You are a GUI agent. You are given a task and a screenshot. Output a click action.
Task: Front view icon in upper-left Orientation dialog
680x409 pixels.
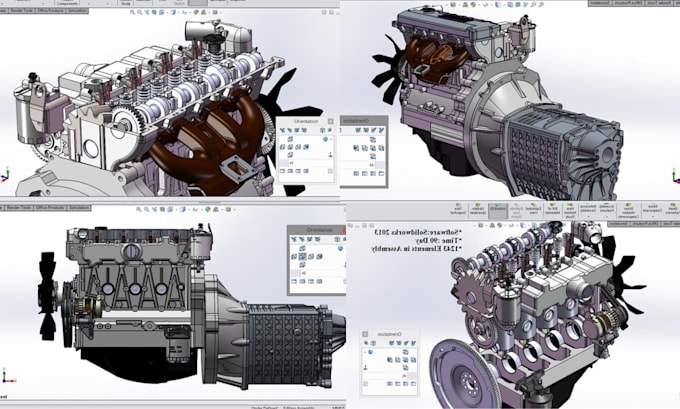[x=290, y=147]
